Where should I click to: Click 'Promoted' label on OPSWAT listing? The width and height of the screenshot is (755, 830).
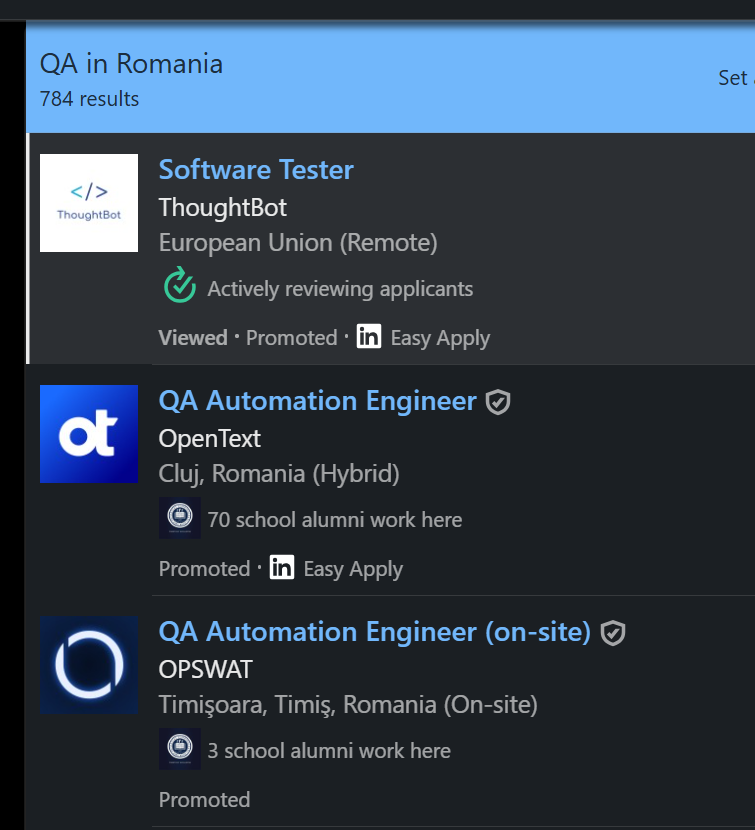204,800
